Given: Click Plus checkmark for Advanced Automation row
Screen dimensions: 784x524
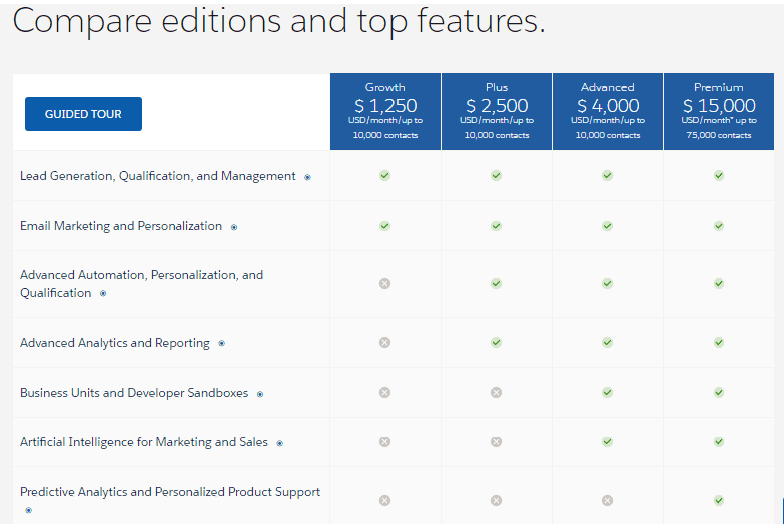Looking at the screenshot, I should click(496, 284).
